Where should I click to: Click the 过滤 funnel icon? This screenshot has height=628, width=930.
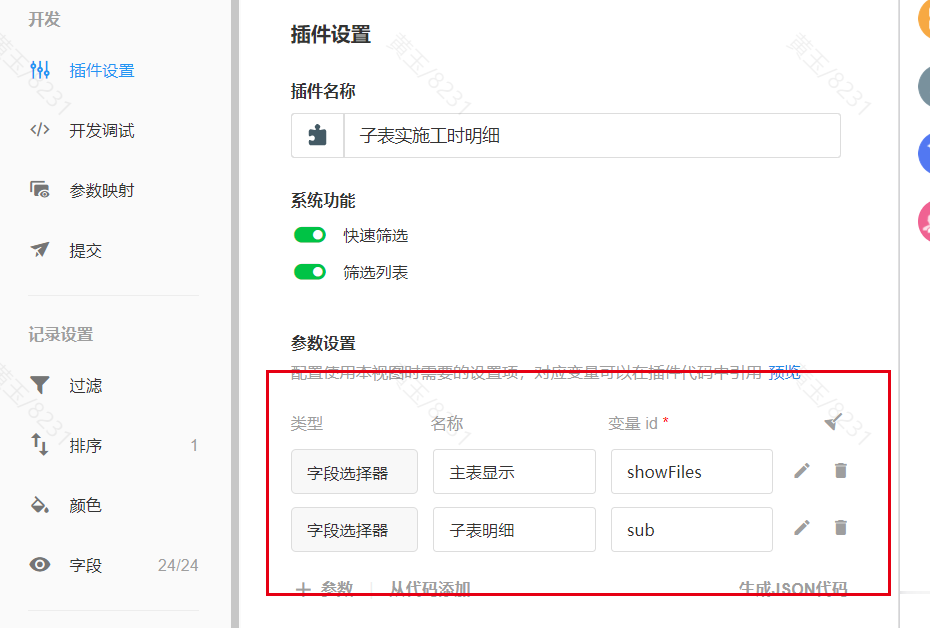tap(40, 385)
